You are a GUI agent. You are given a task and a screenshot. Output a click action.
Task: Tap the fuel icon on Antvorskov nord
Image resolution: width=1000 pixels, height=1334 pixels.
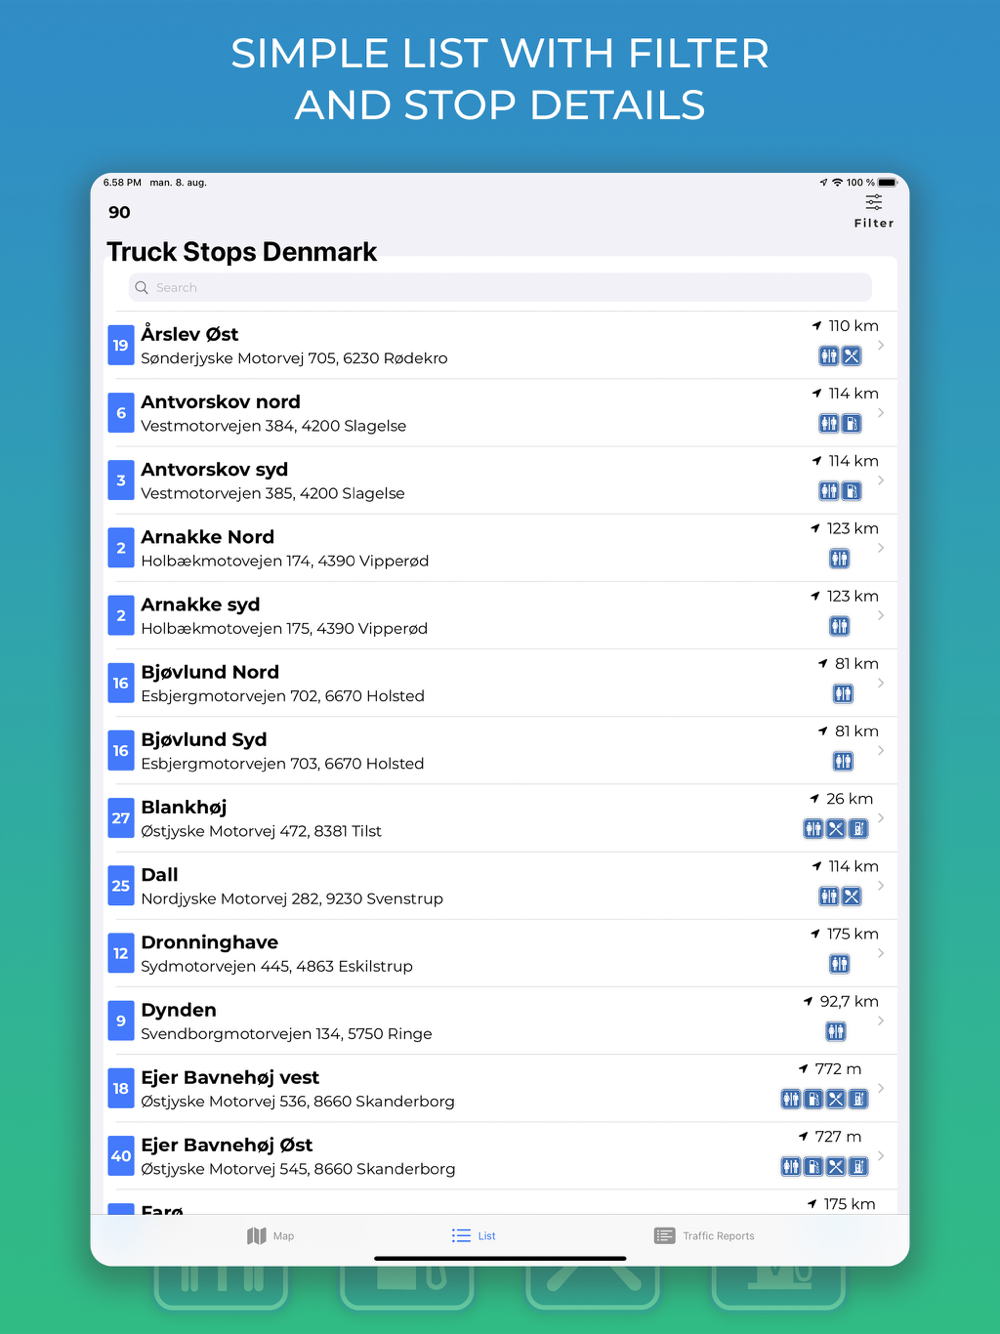tap(851, 424)
